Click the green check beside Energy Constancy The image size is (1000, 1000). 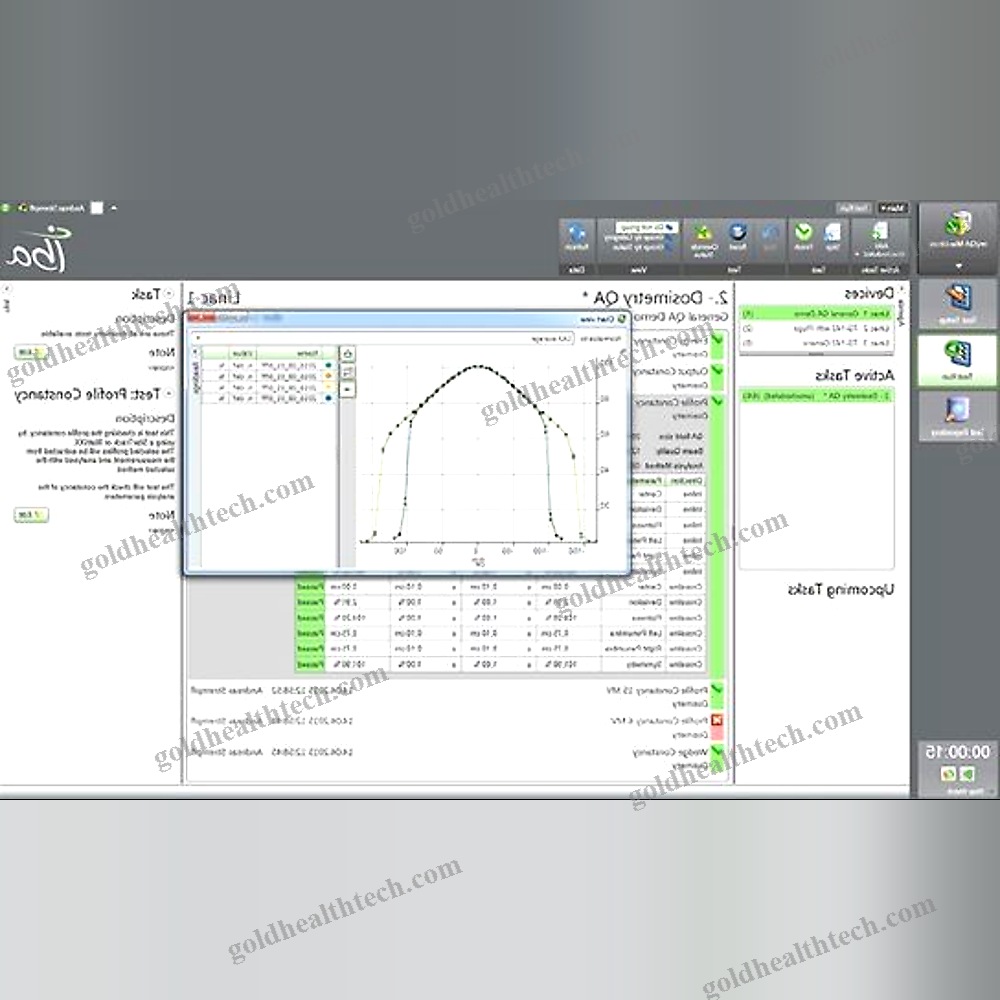click(717, 340)
